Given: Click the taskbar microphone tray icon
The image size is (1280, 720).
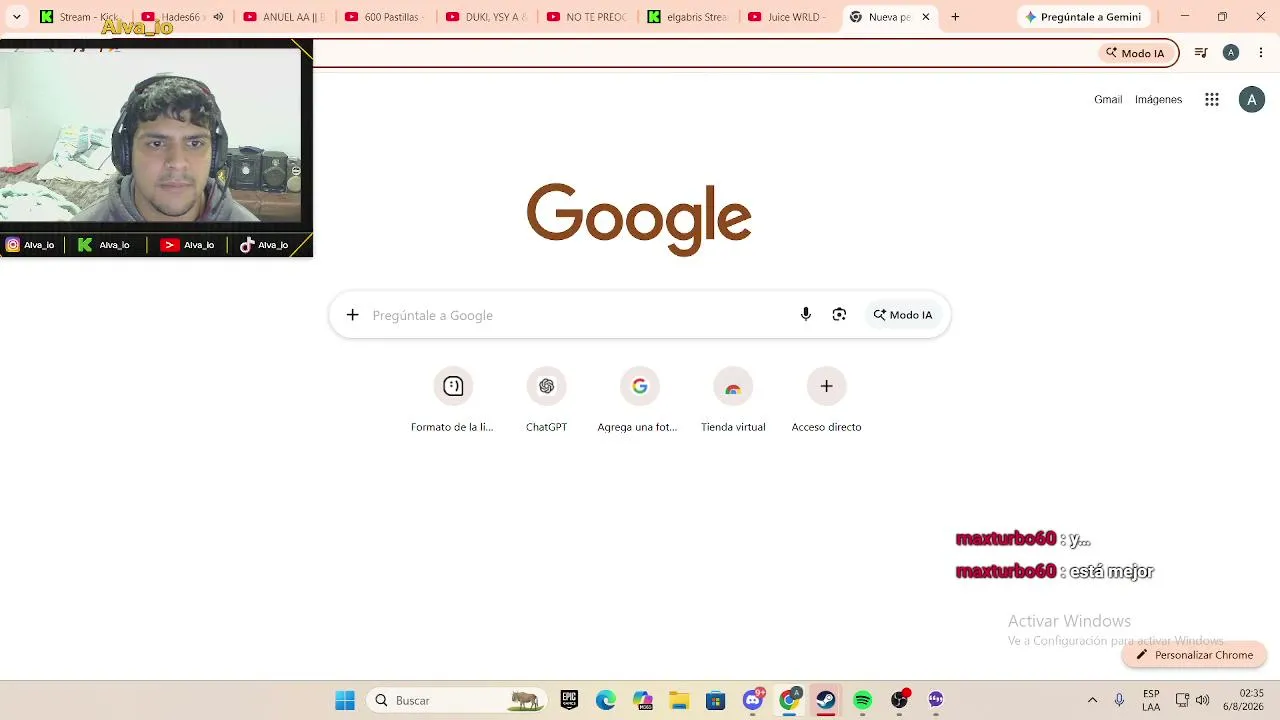Looking at the screenshot, I should pyautogui.click(x=1119, y=700).
